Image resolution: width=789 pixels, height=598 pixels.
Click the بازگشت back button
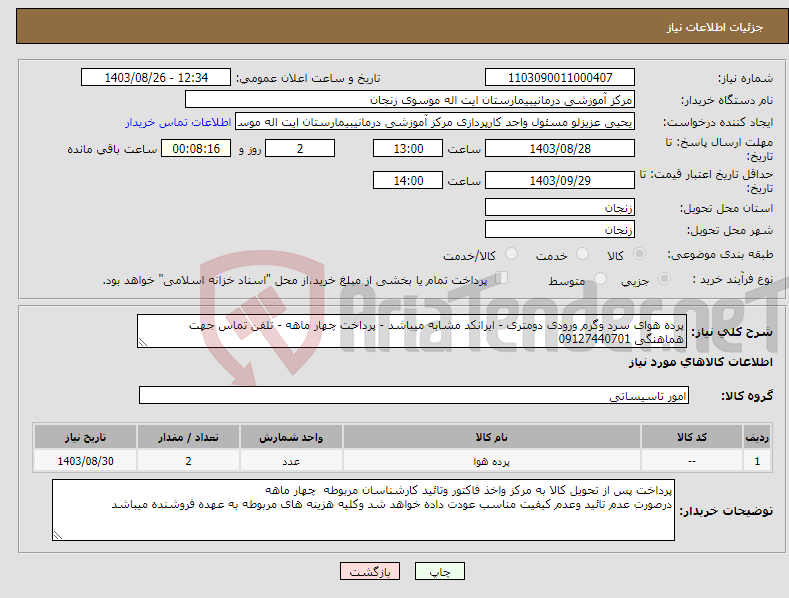(370, 572)
